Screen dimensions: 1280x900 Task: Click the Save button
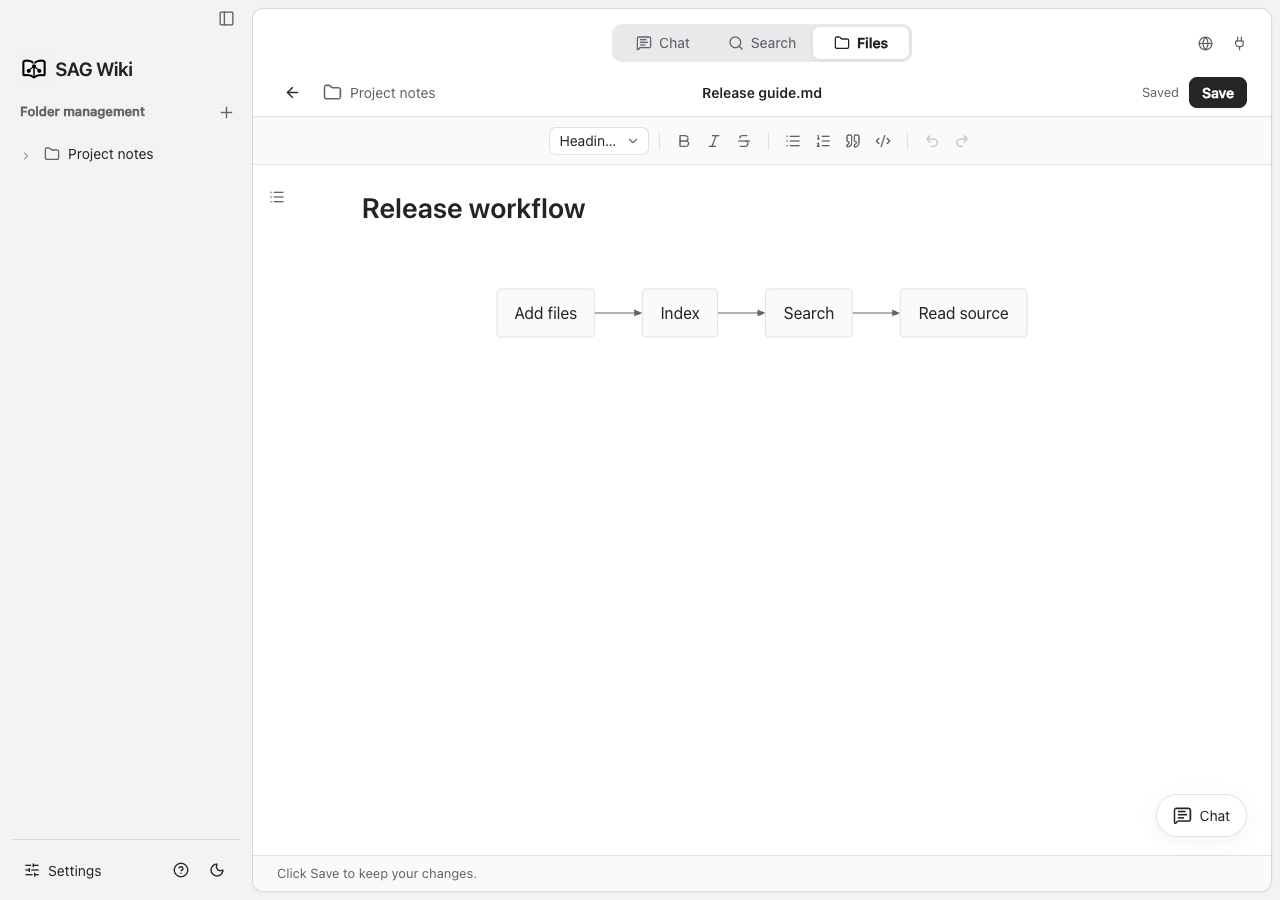point(1218,93)
